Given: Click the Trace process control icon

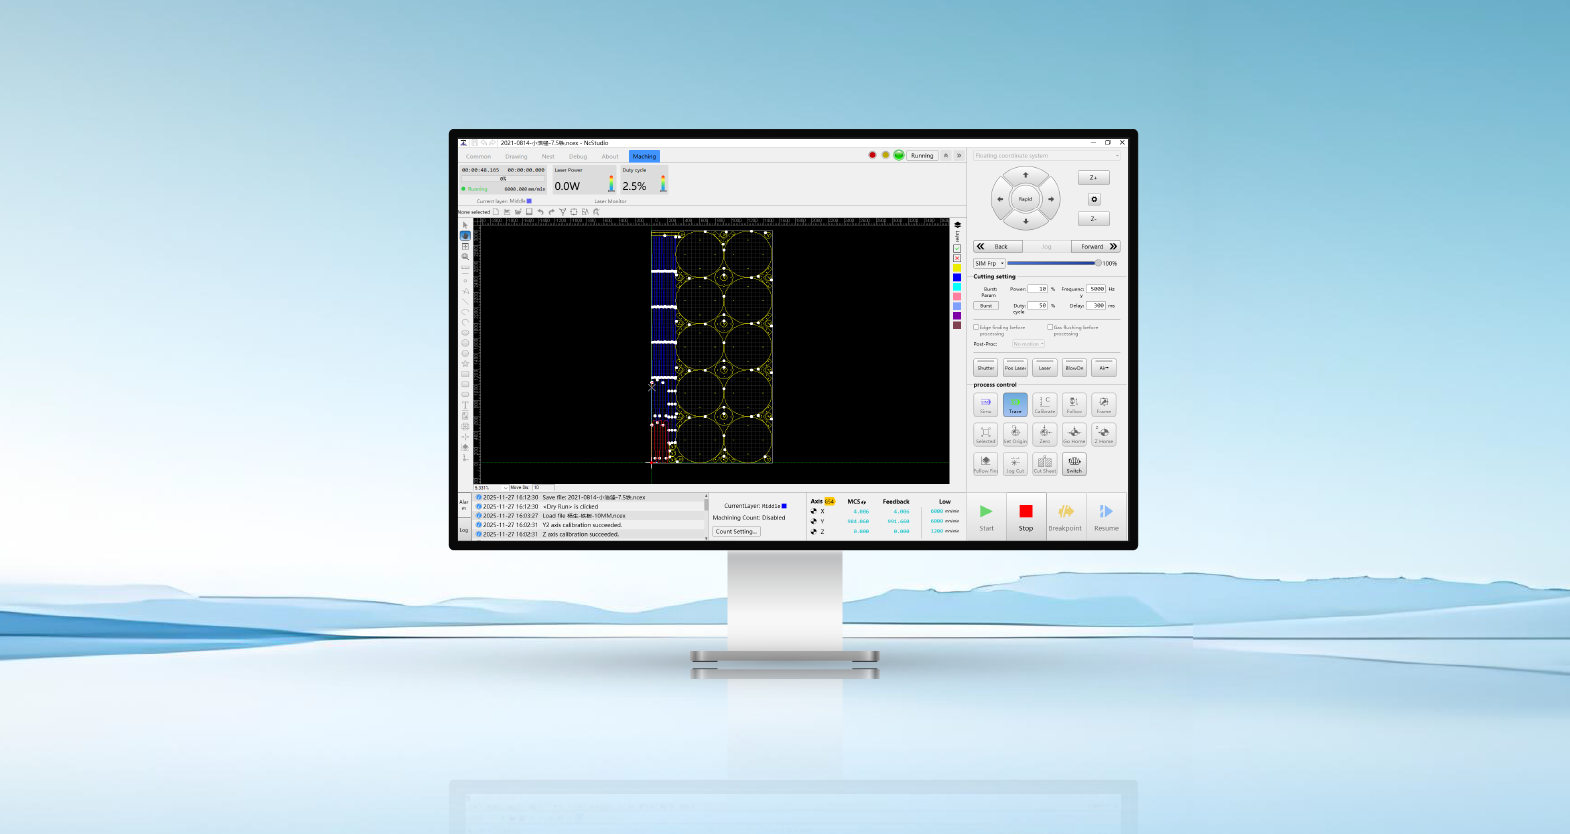Looking at the screenshot, I should 1015,404.
